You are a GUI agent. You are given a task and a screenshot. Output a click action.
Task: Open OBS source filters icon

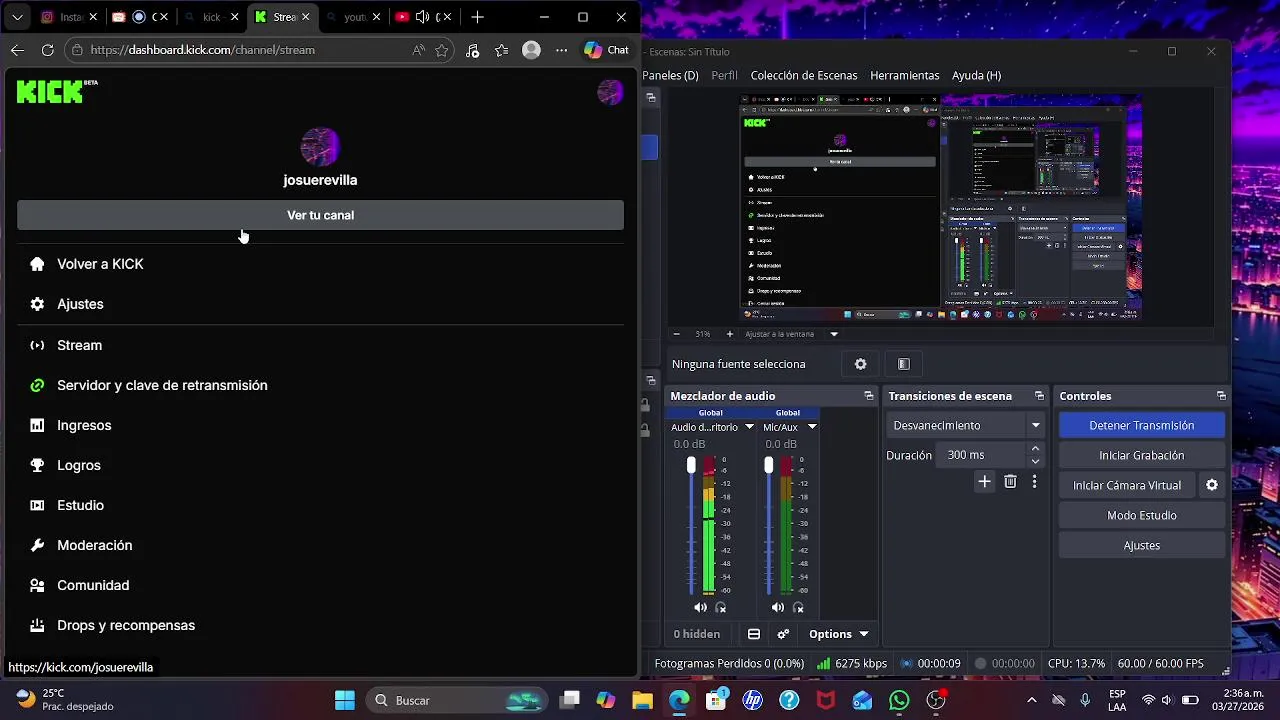click(x=903, y=364)
